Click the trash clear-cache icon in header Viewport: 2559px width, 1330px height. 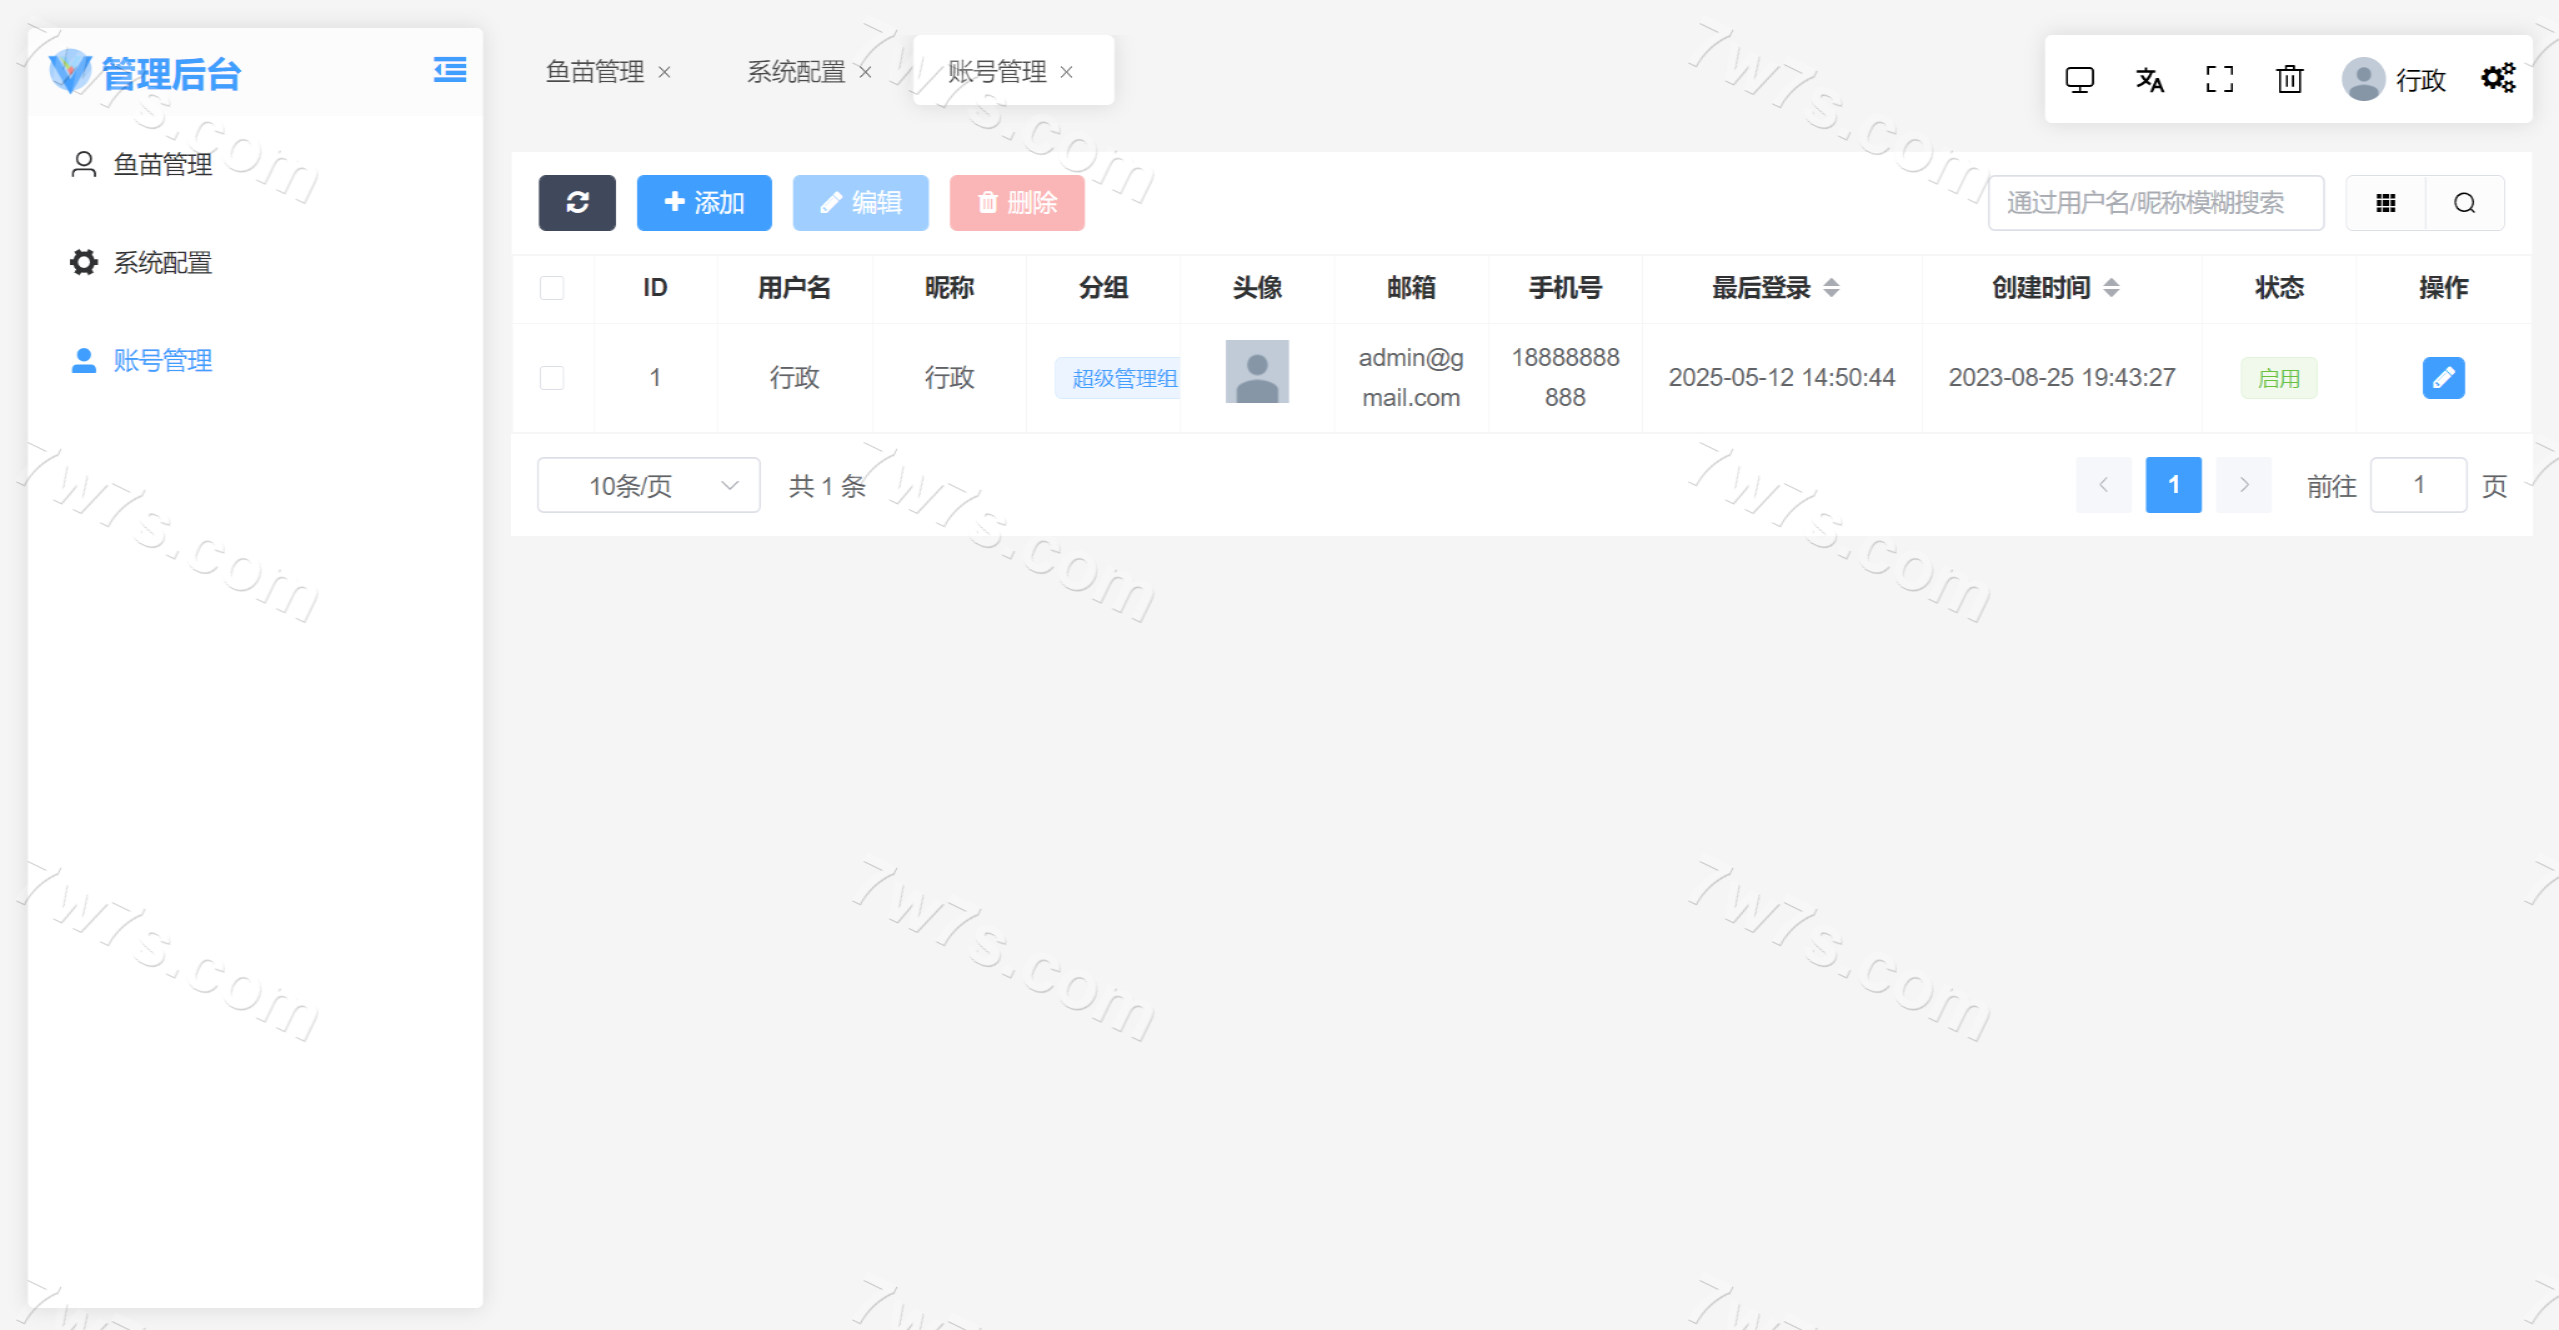pos(2289,80)
